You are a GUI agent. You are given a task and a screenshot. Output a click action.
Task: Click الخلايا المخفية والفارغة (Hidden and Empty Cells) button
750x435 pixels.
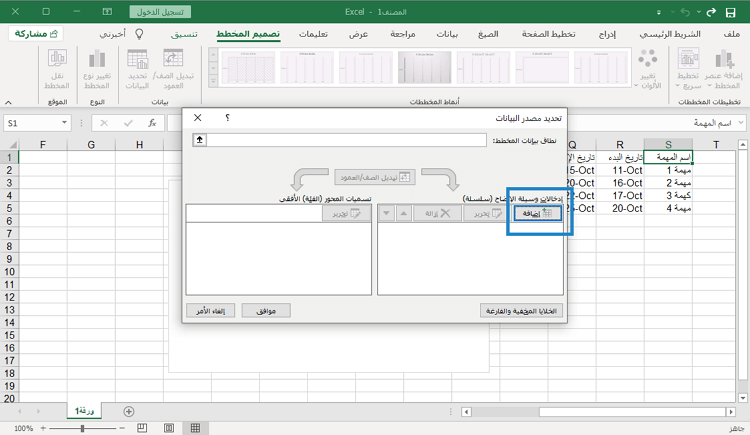521,311
